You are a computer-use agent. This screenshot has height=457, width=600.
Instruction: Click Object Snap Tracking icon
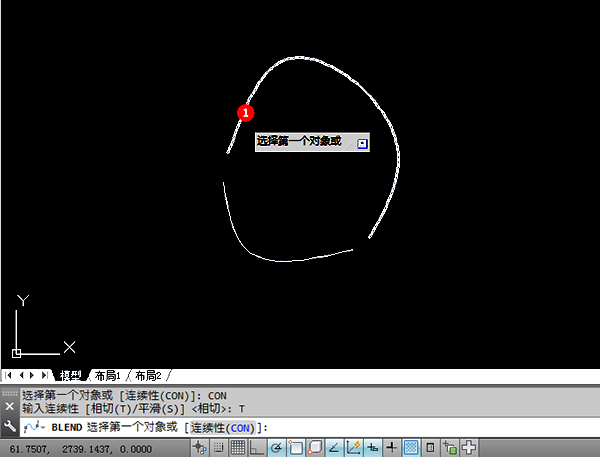coord(334,447)
